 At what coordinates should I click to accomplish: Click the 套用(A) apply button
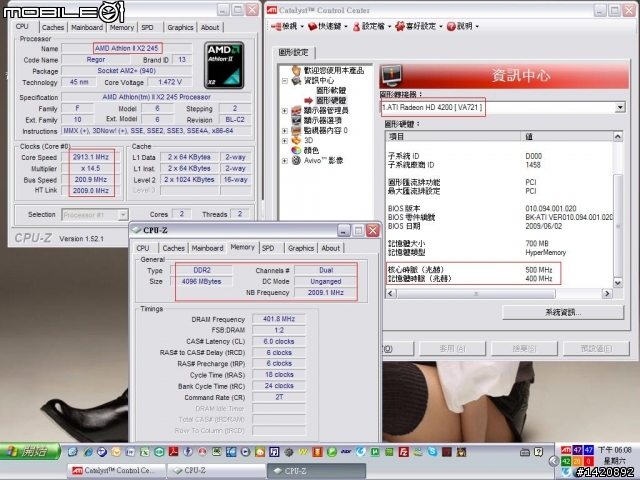coord(452,349)
